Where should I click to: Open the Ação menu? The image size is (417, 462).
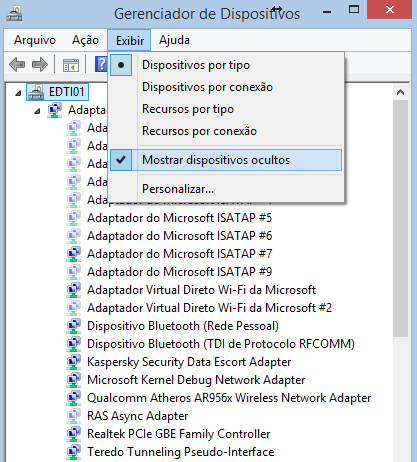click(x=85, y=40)
